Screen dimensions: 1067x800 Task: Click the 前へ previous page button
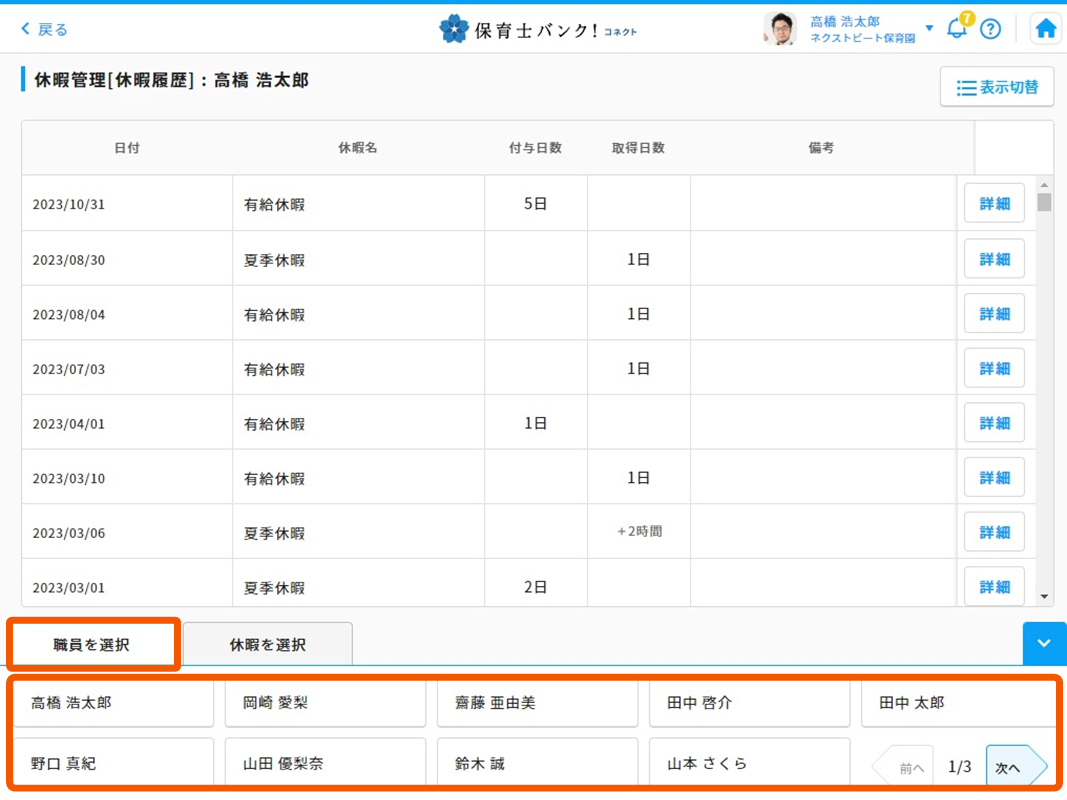pos(905,767)
